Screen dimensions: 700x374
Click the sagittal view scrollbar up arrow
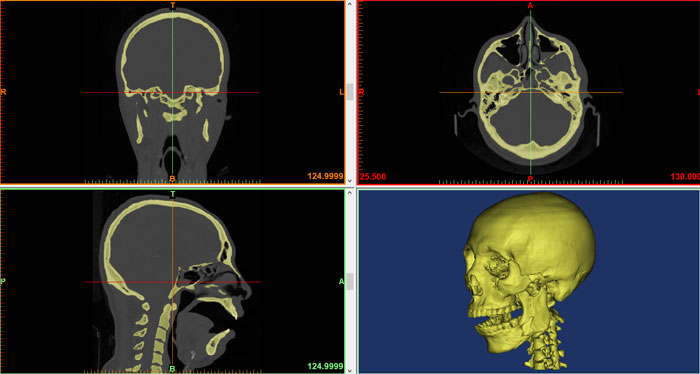[350, 192]
